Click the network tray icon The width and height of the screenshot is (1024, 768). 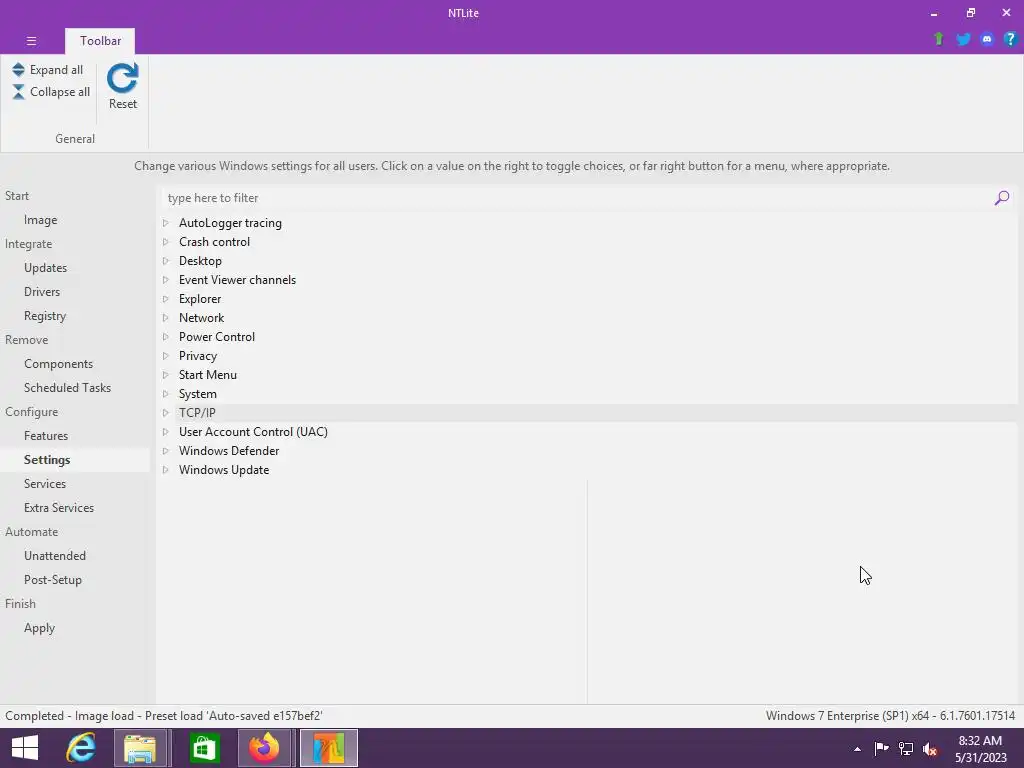click(906, 748)
